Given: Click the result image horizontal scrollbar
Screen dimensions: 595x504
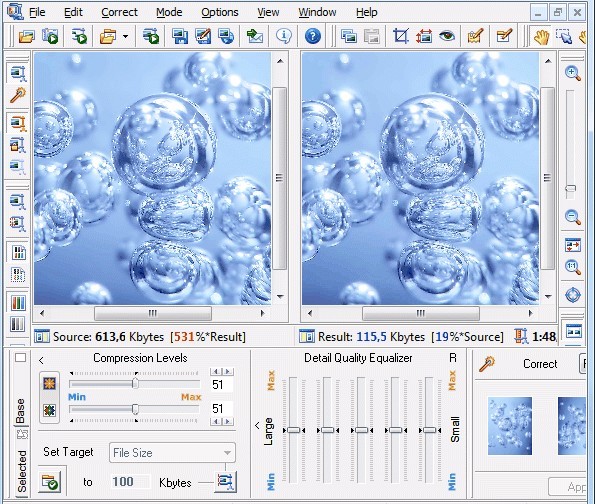Looking at the screenshot, I should click(421, 313).
